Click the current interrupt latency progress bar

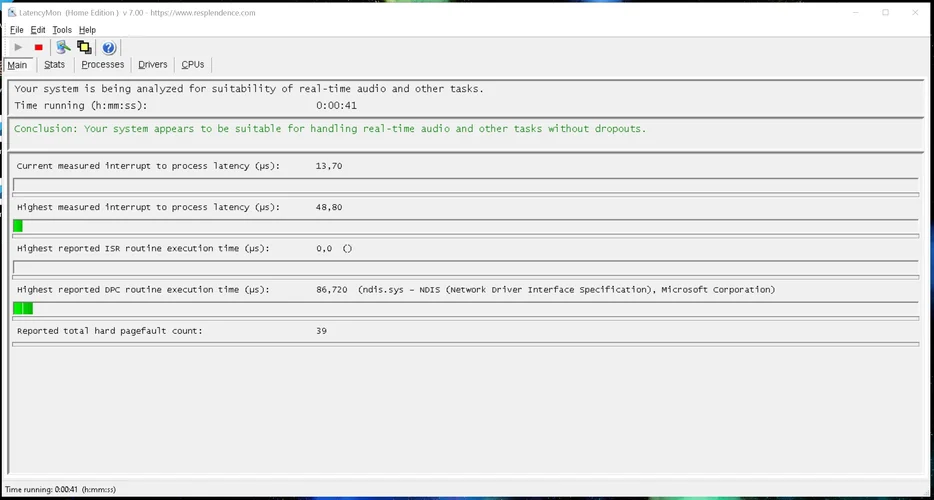coord(465,185)
